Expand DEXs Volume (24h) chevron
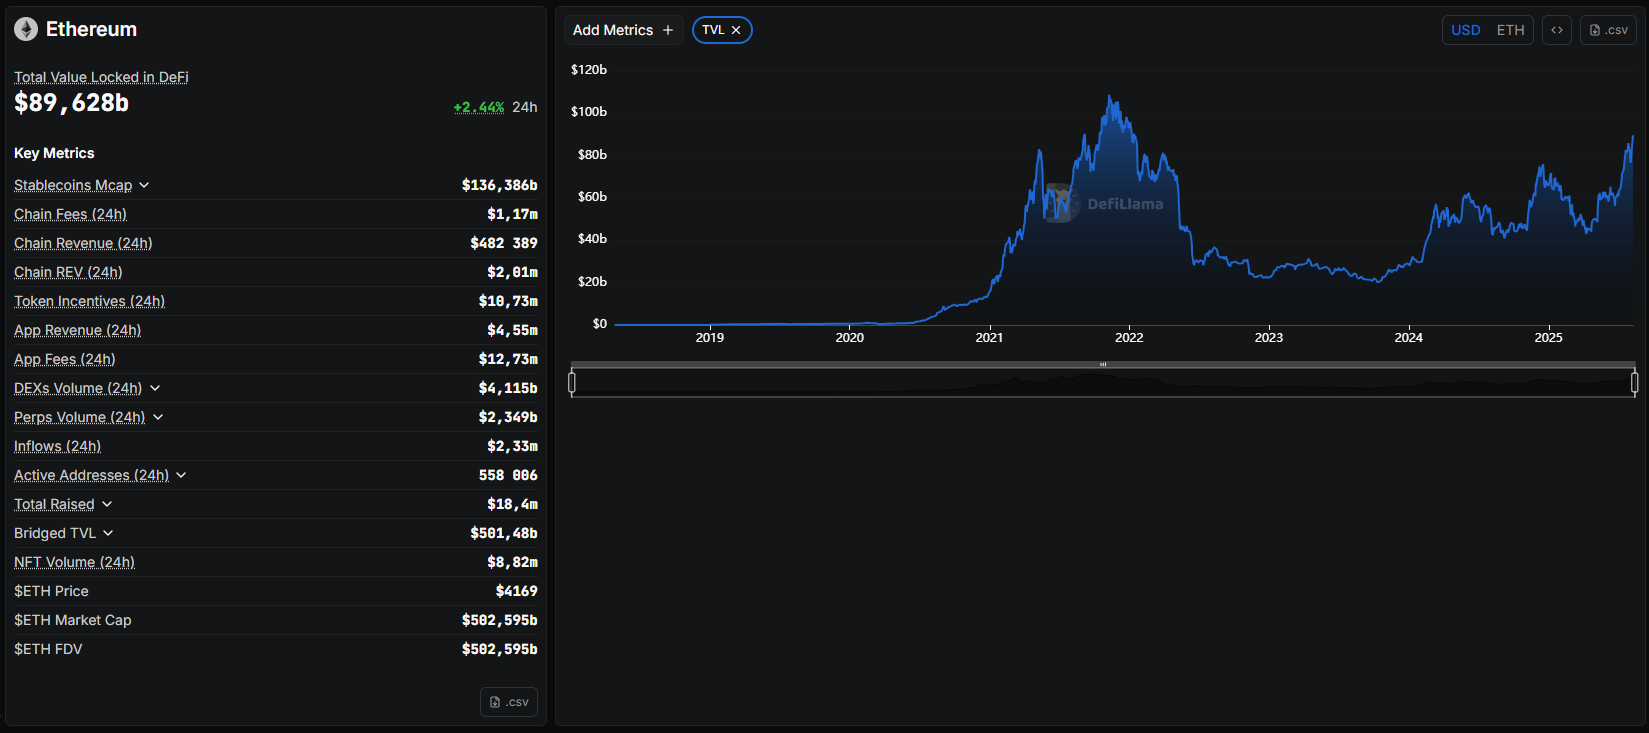1649x733 pixels. click(155, 388)
